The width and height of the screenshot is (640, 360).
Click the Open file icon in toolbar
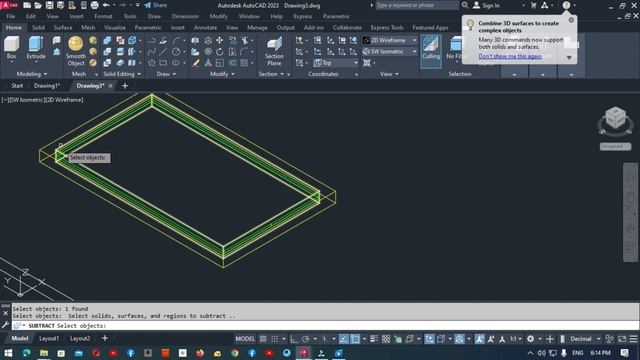(x=38, y=5)
